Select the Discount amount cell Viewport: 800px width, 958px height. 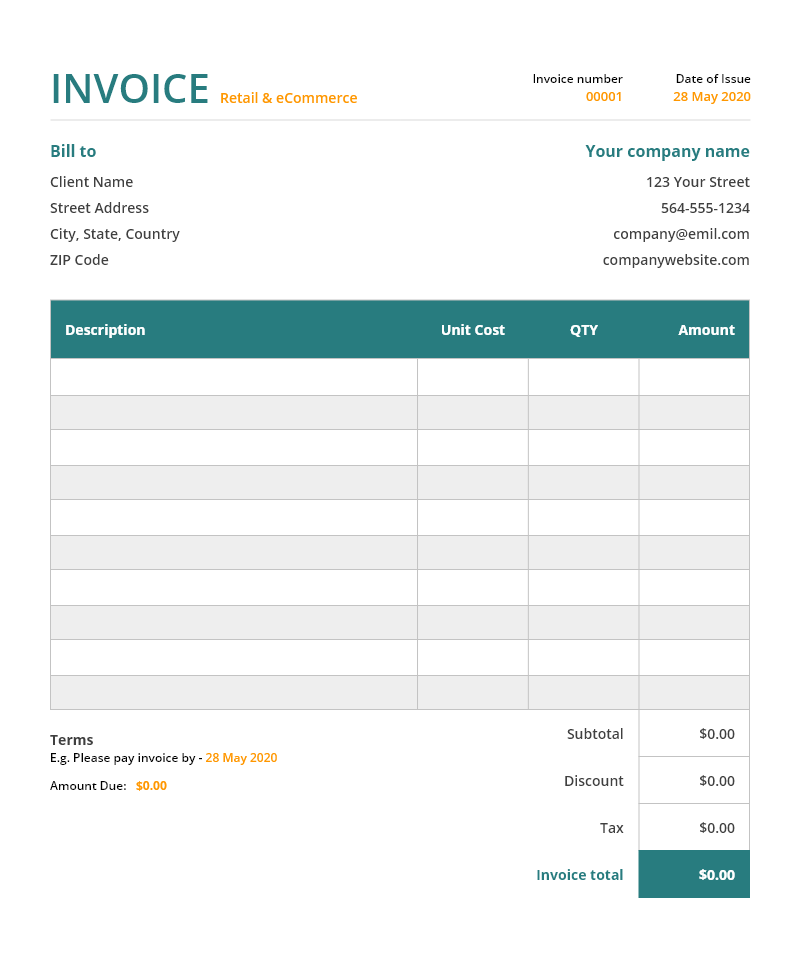(x=695, y=781)
